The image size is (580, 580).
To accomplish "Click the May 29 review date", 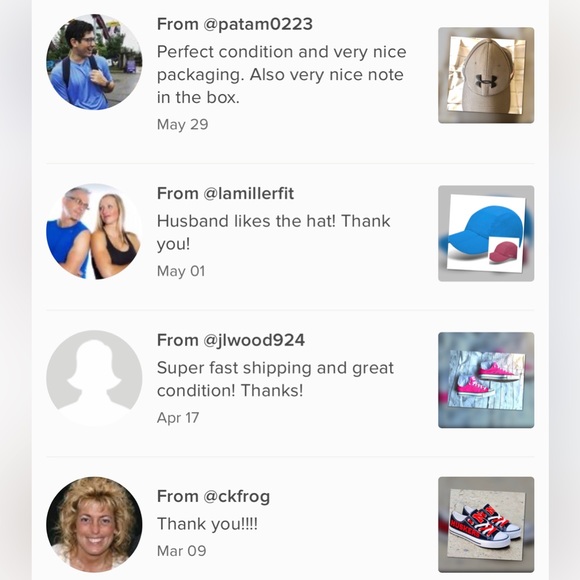I will [x=182, y=125].
